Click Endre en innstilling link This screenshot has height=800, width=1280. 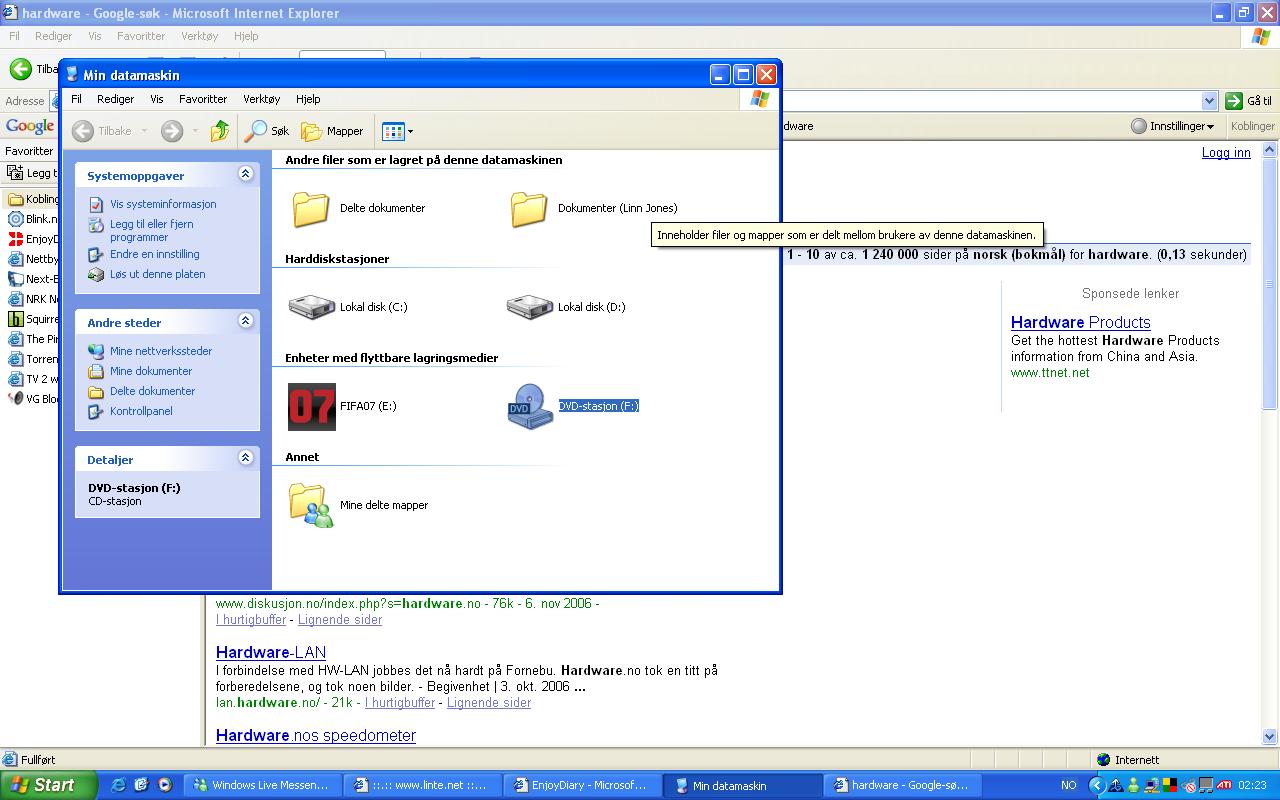point(155,254)
